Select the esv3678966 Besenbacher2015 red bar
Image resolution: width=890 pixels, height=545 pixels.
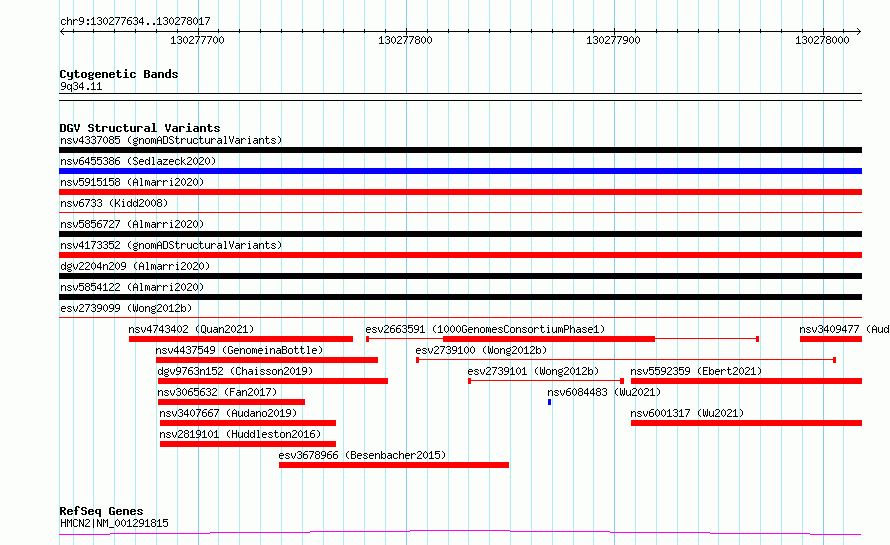(x=394, y=465)
